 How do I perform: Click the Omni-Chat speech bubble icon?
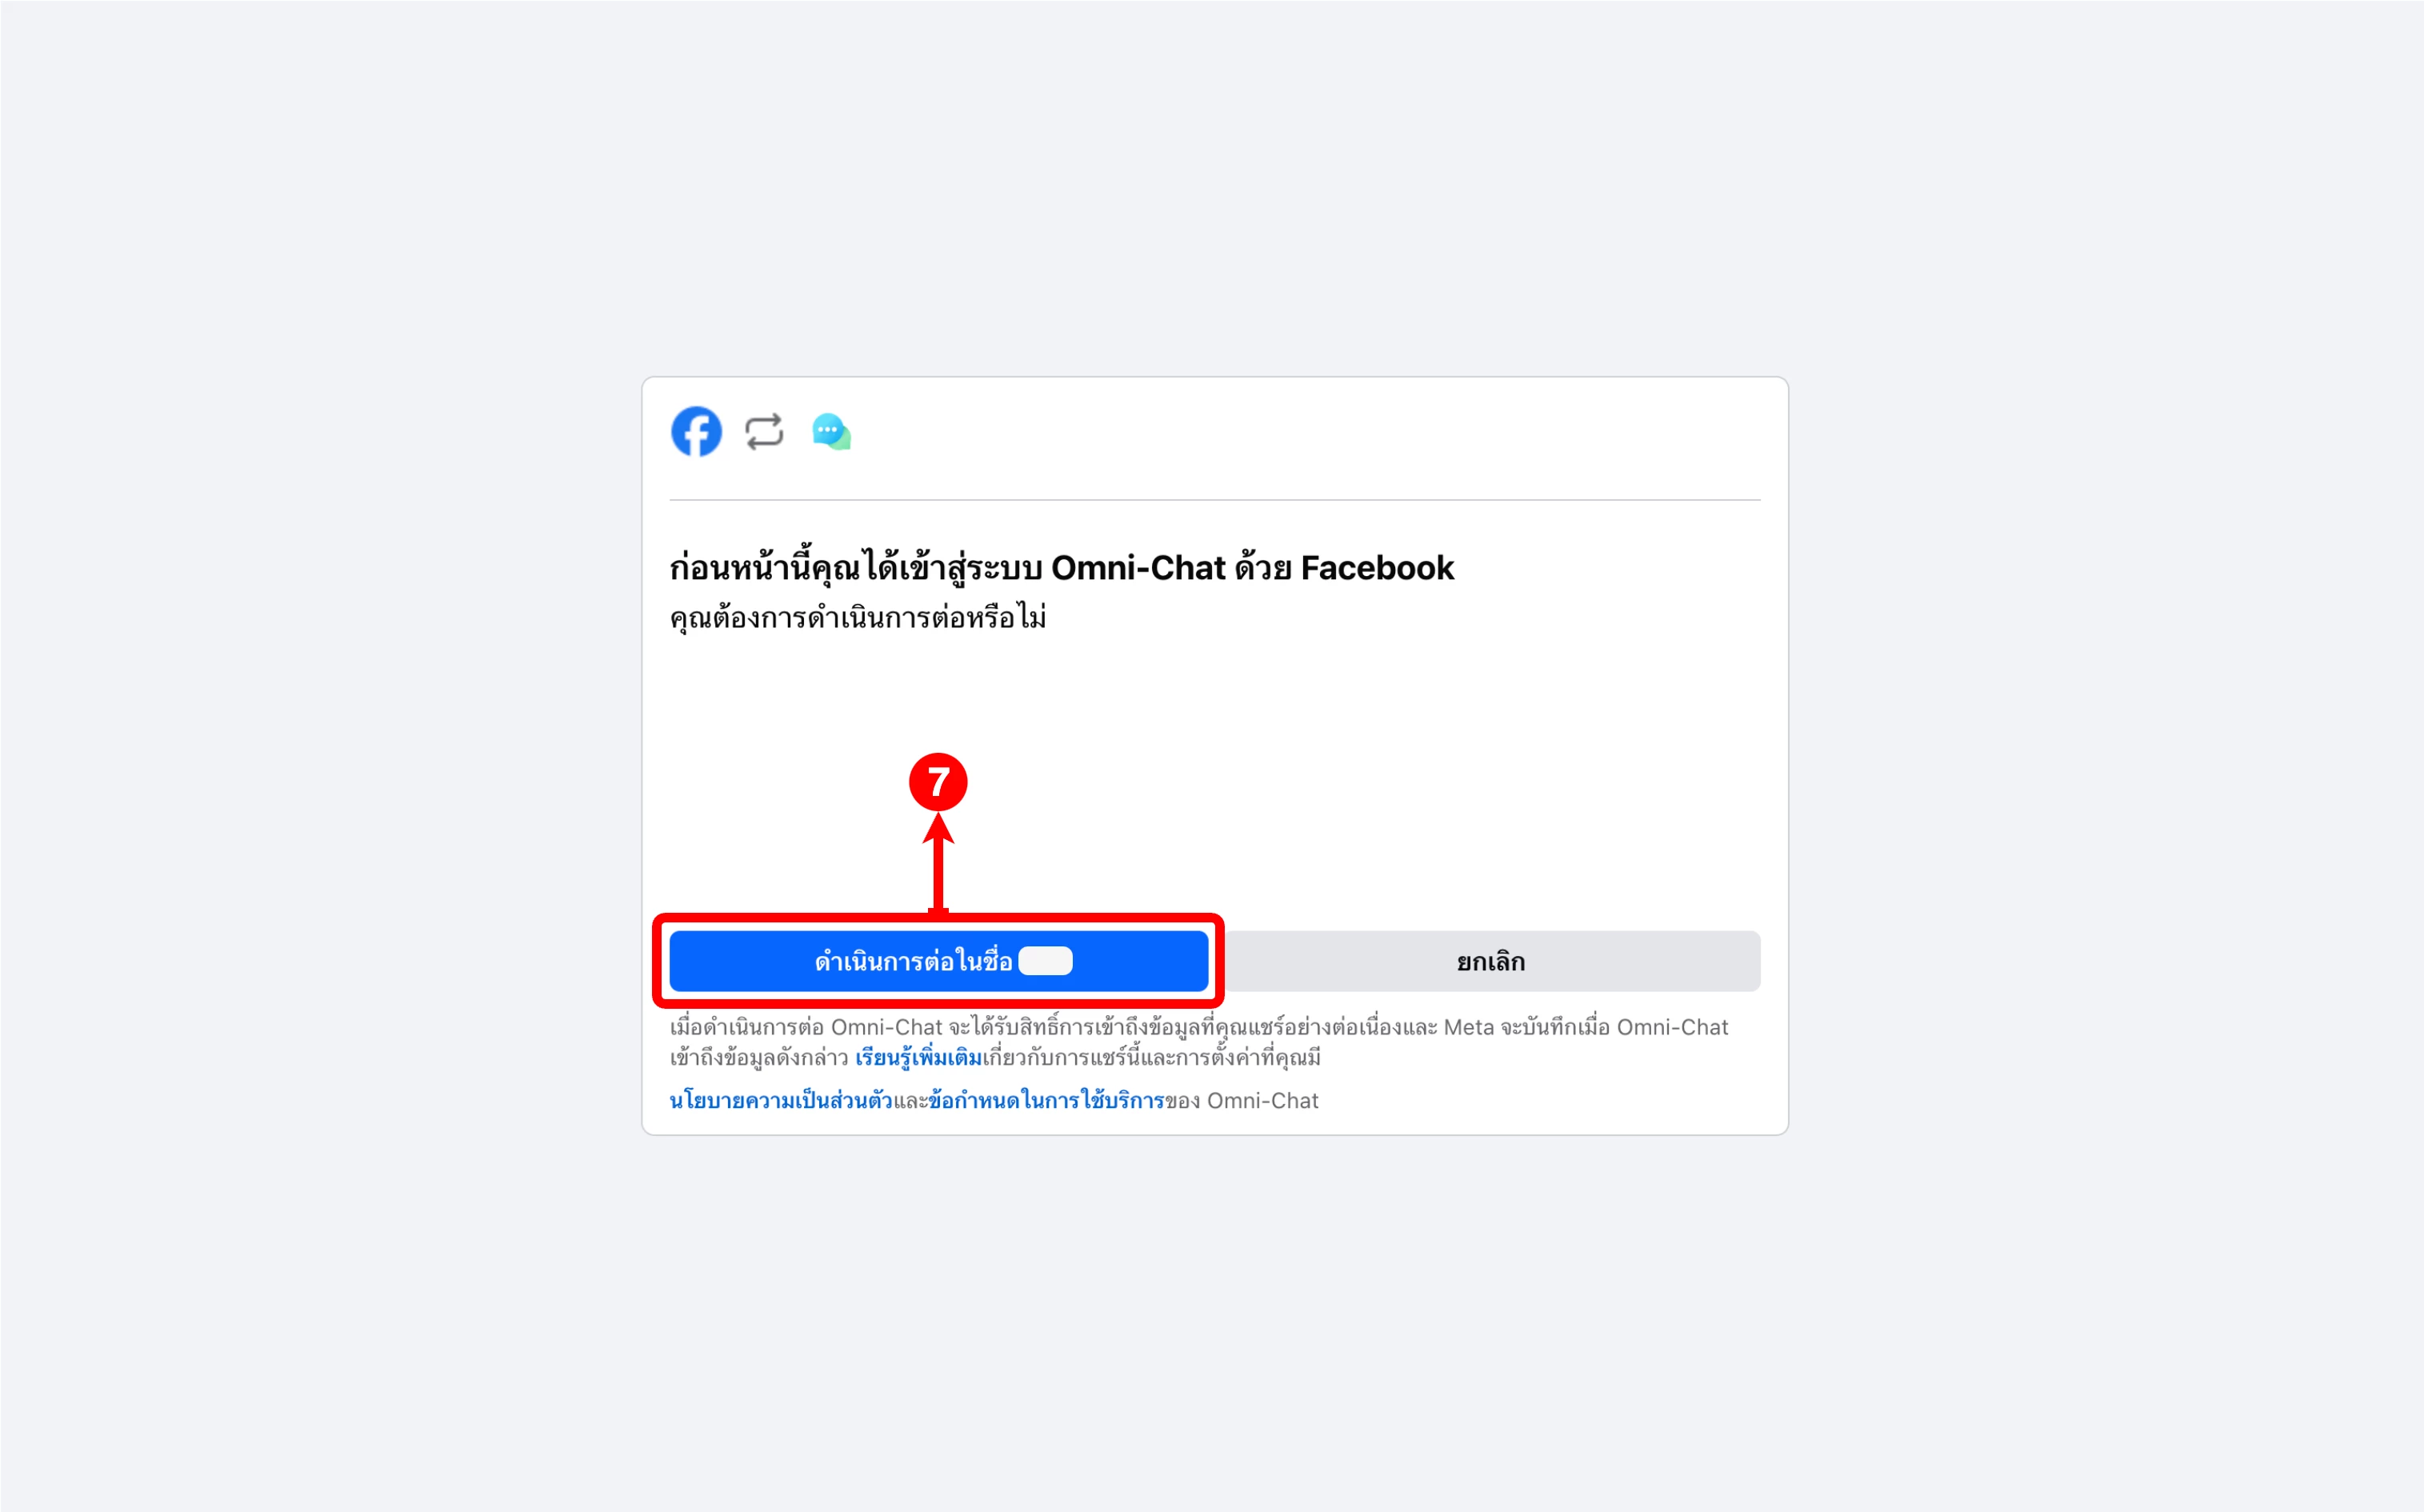pos(831,432)
